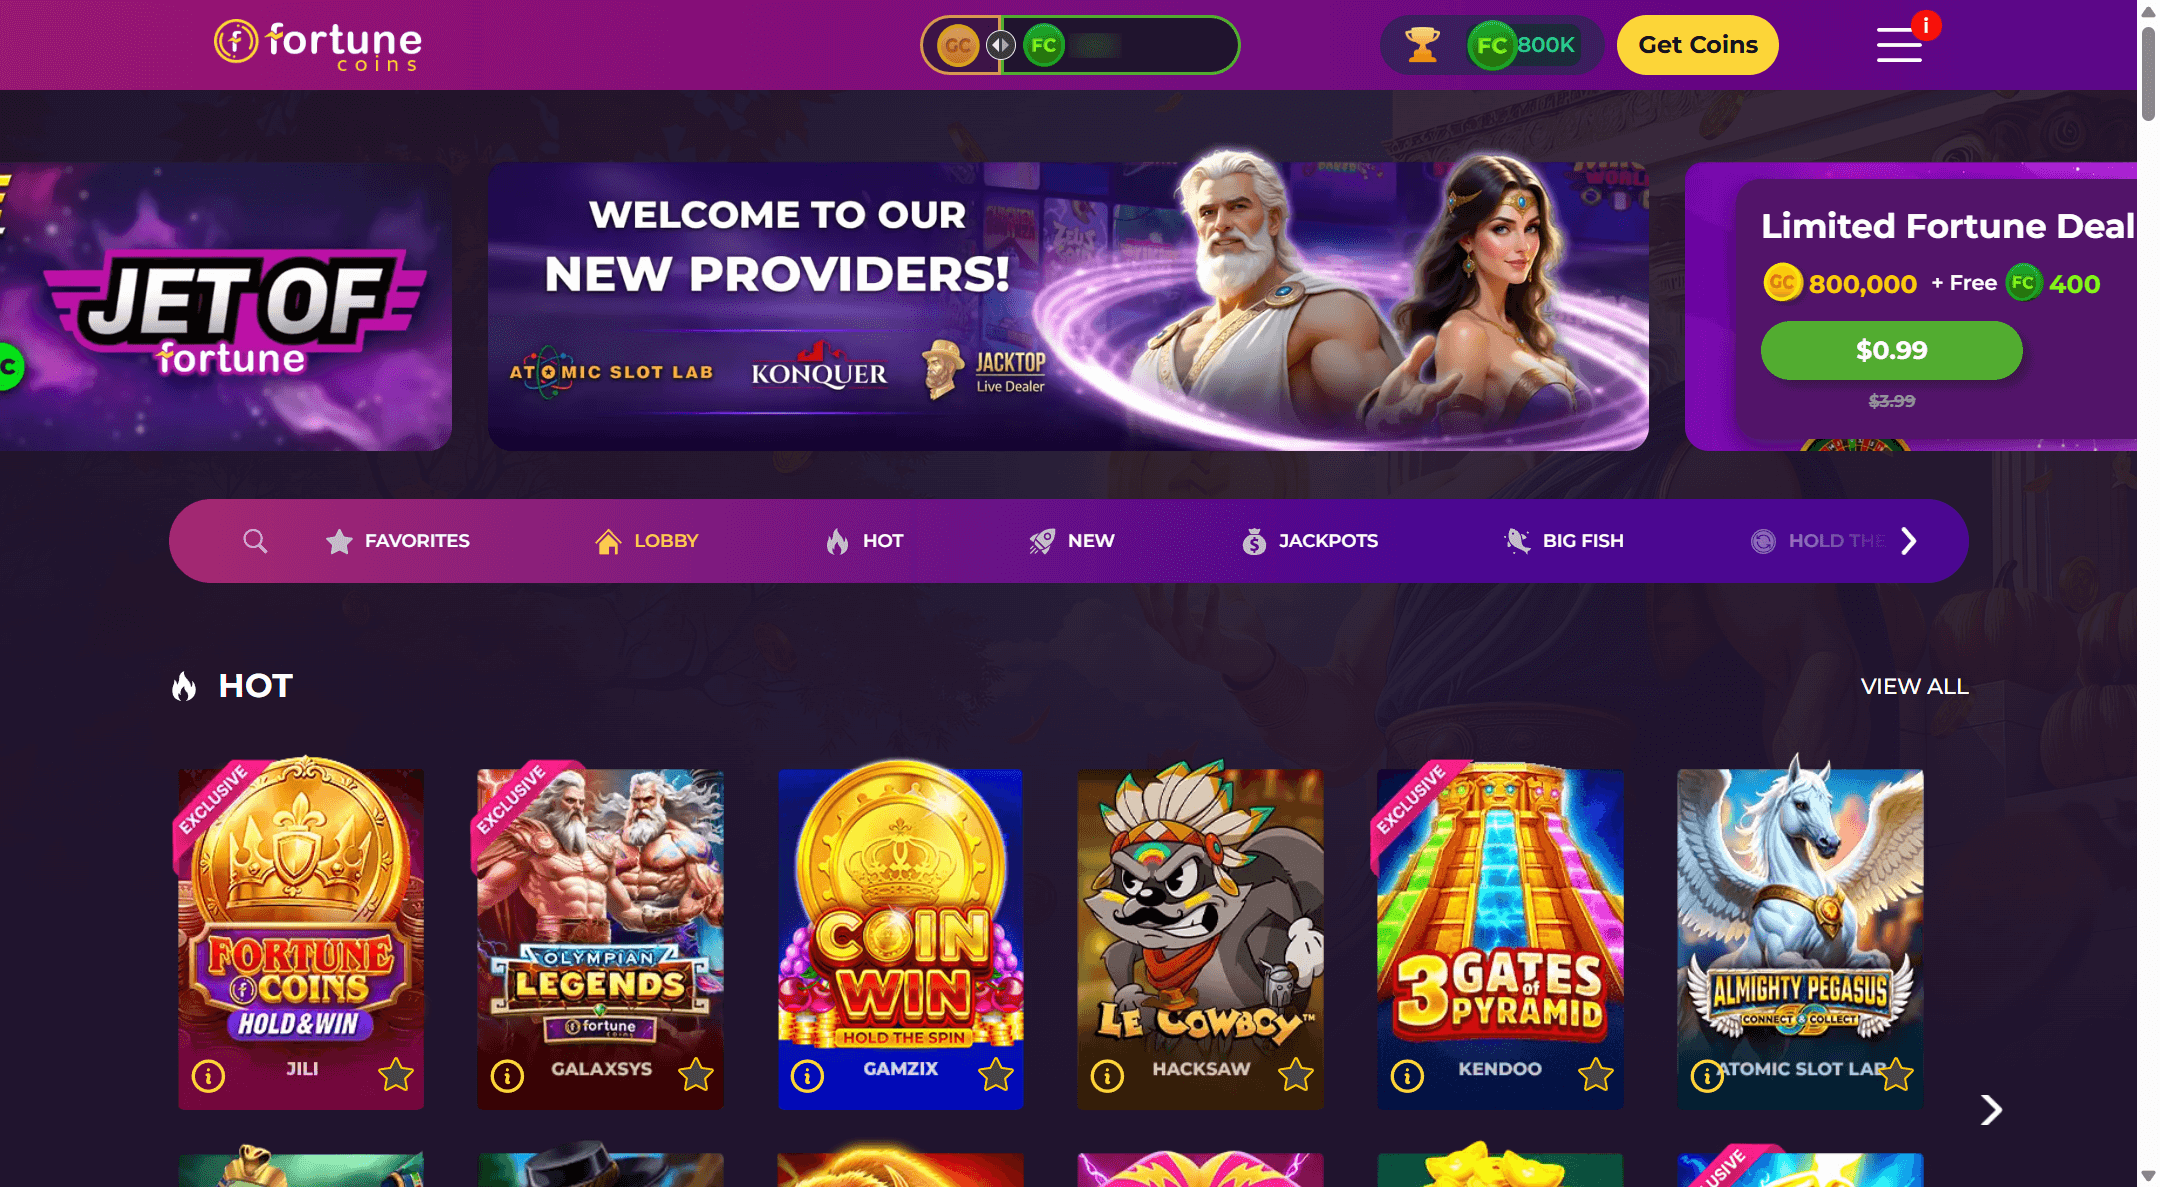Show info for Fortune Coins Hold&Win game
This screenshot has height=1187, width=2160.
208,1076
